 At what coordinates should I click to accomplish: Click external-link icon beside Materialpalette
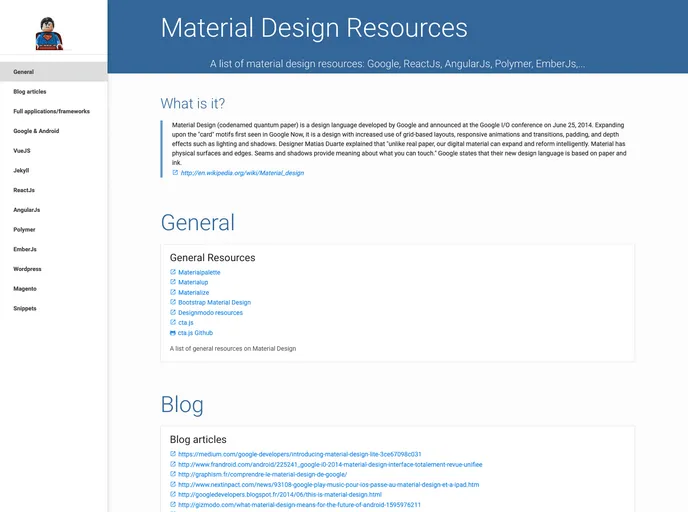[173, 272]
